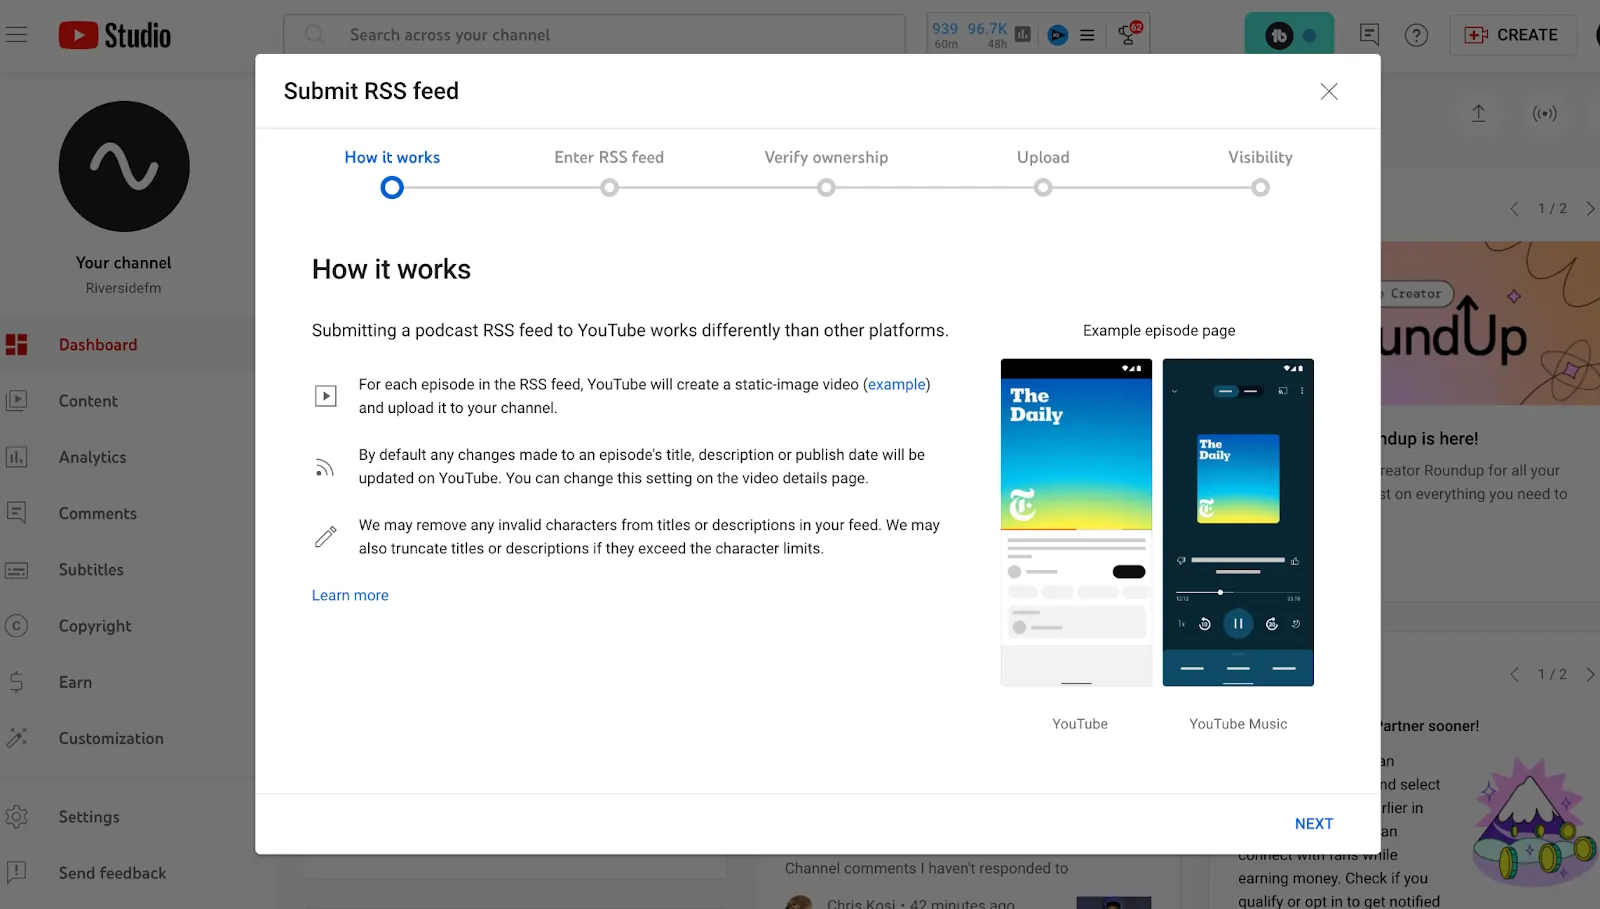
Task: Click the Settings gear icon
Action: click(16, 817)
